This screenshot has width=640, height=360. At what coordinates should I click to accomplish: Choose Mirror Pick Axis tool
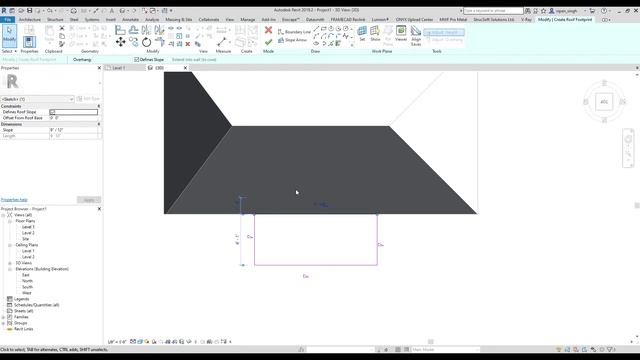tap(147, 29)
